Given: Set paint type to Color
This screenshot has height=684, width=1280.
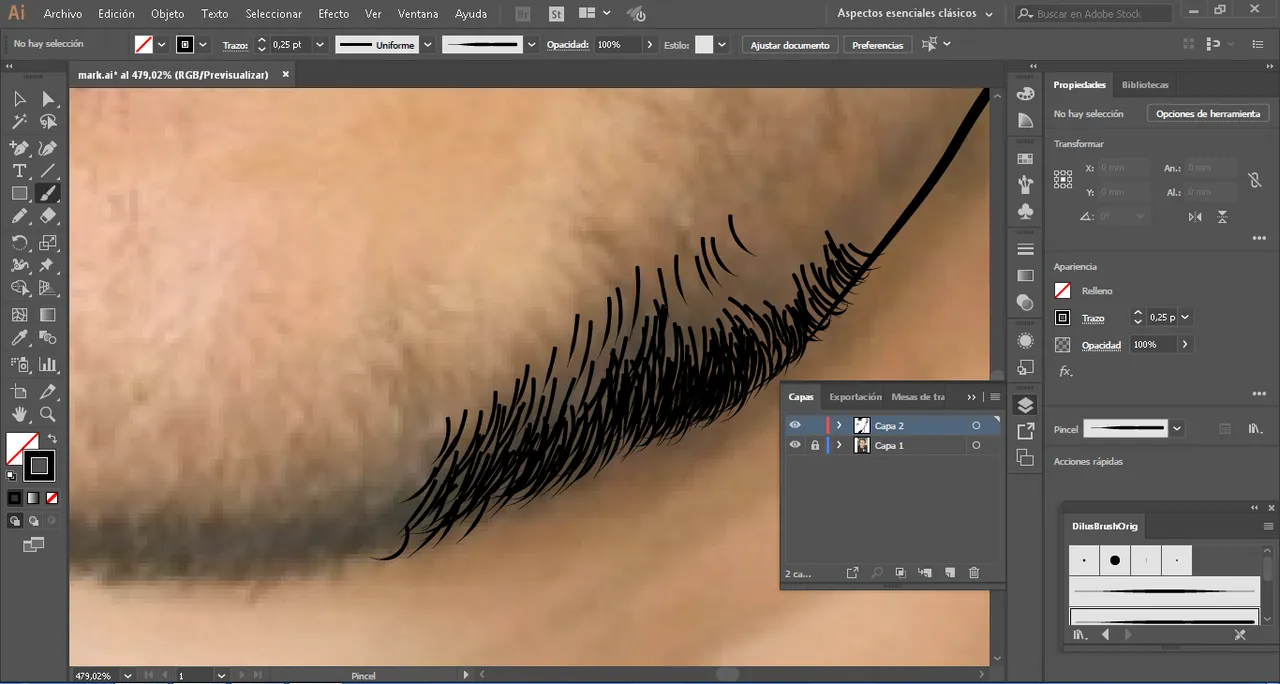Looking at the screenshot, I should [15, 498].
